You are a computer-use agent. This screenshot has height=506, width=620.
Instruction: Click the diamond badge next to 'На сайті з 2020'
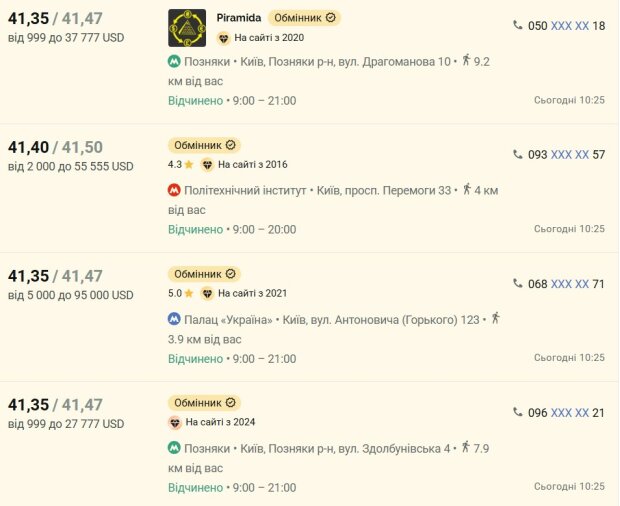click(223, 38)
